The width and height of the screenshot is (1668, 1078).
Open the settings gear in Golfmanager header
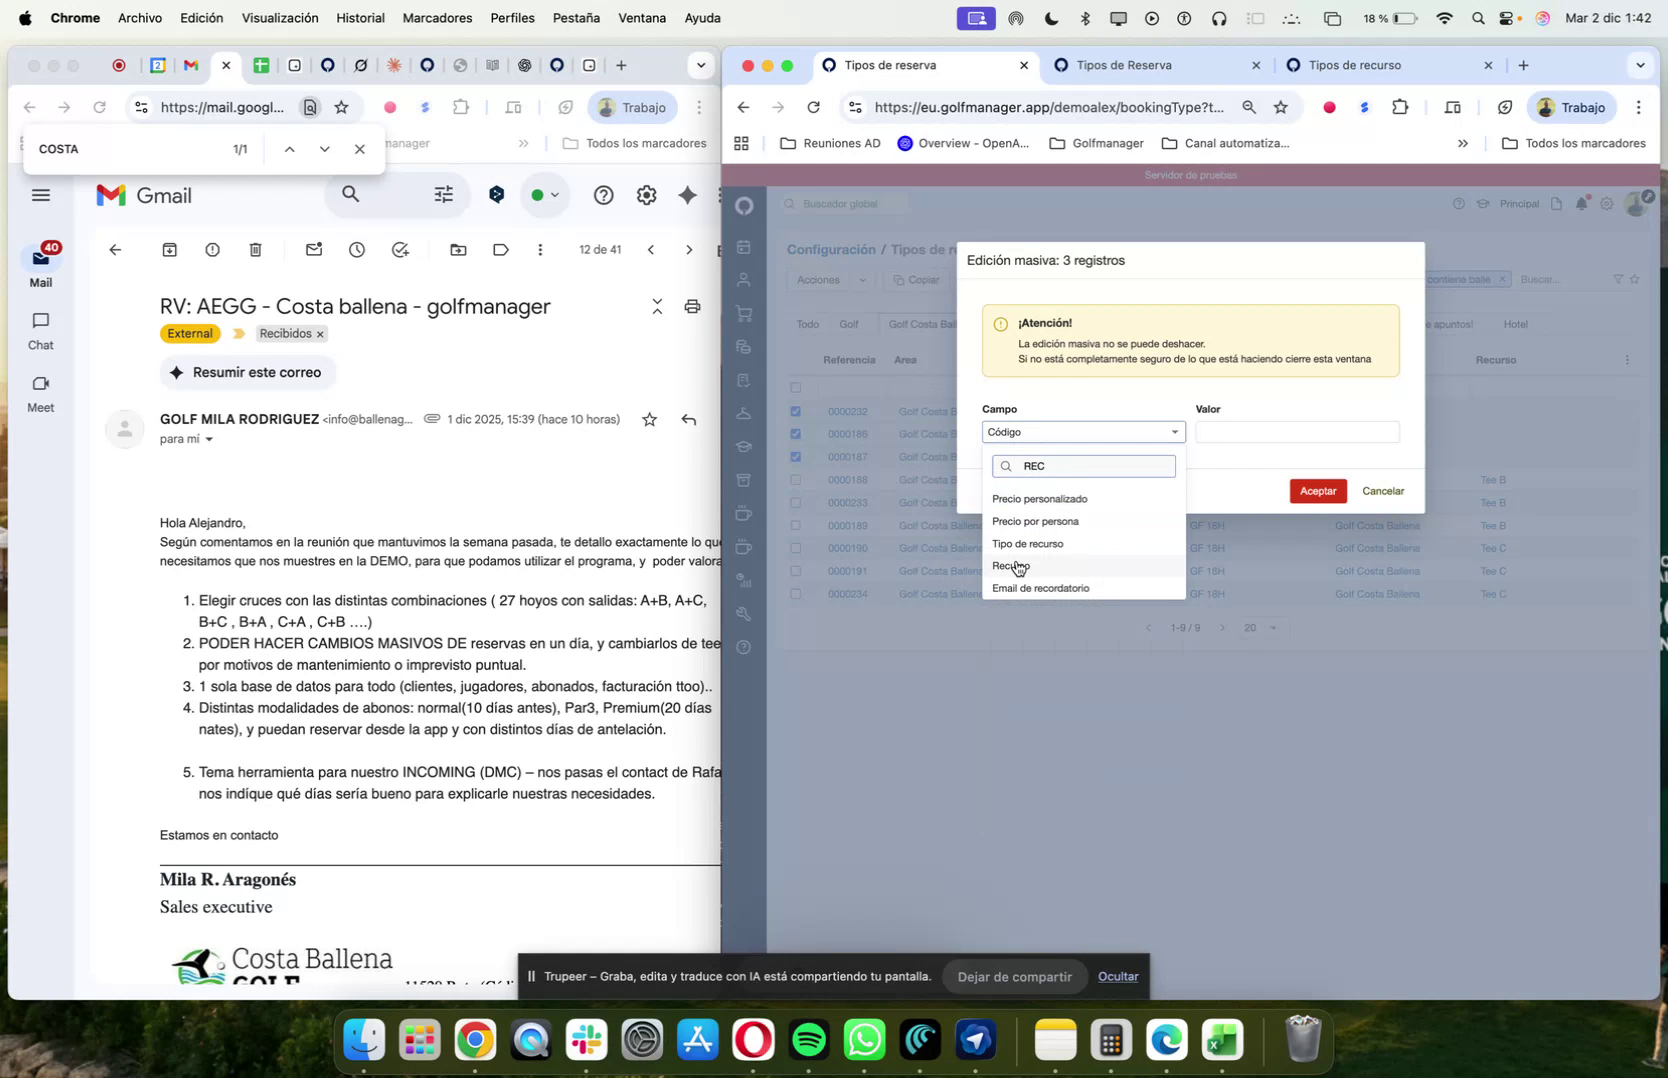1607,203
